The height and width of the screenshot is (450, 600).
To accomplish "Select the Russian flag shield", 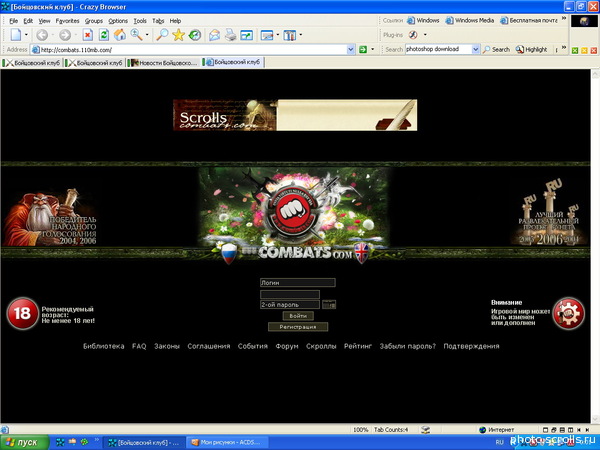I will click(x=229, y=253).
